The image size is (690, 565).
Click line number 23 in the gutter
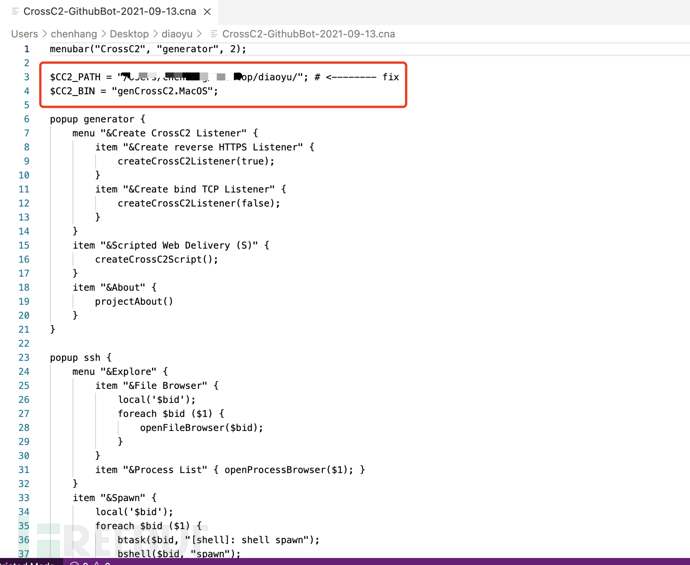click(x=24, y=358)
